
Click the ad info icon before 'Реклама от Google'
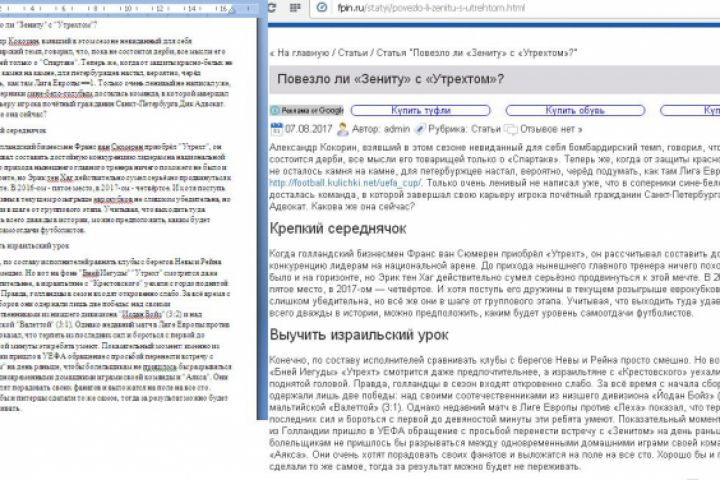coord(275,110)
